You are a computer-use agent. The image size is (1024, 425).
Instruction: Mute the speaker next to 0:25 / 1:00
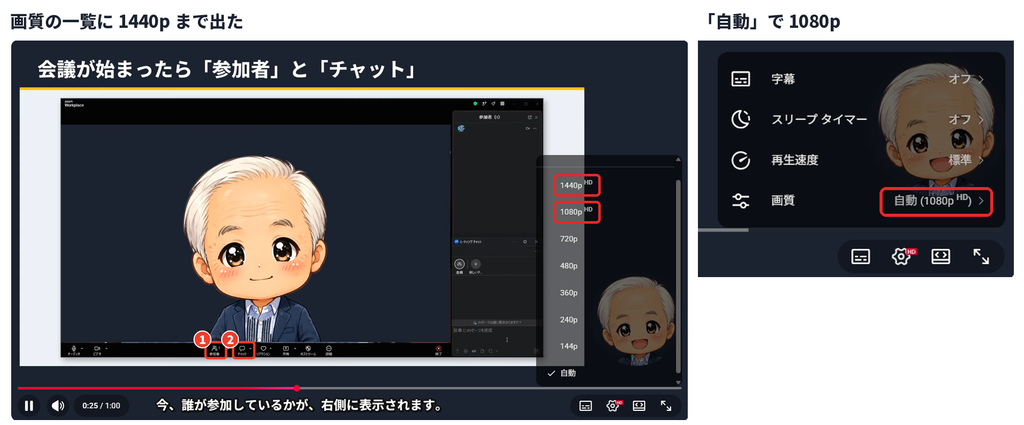click(58, 405)
